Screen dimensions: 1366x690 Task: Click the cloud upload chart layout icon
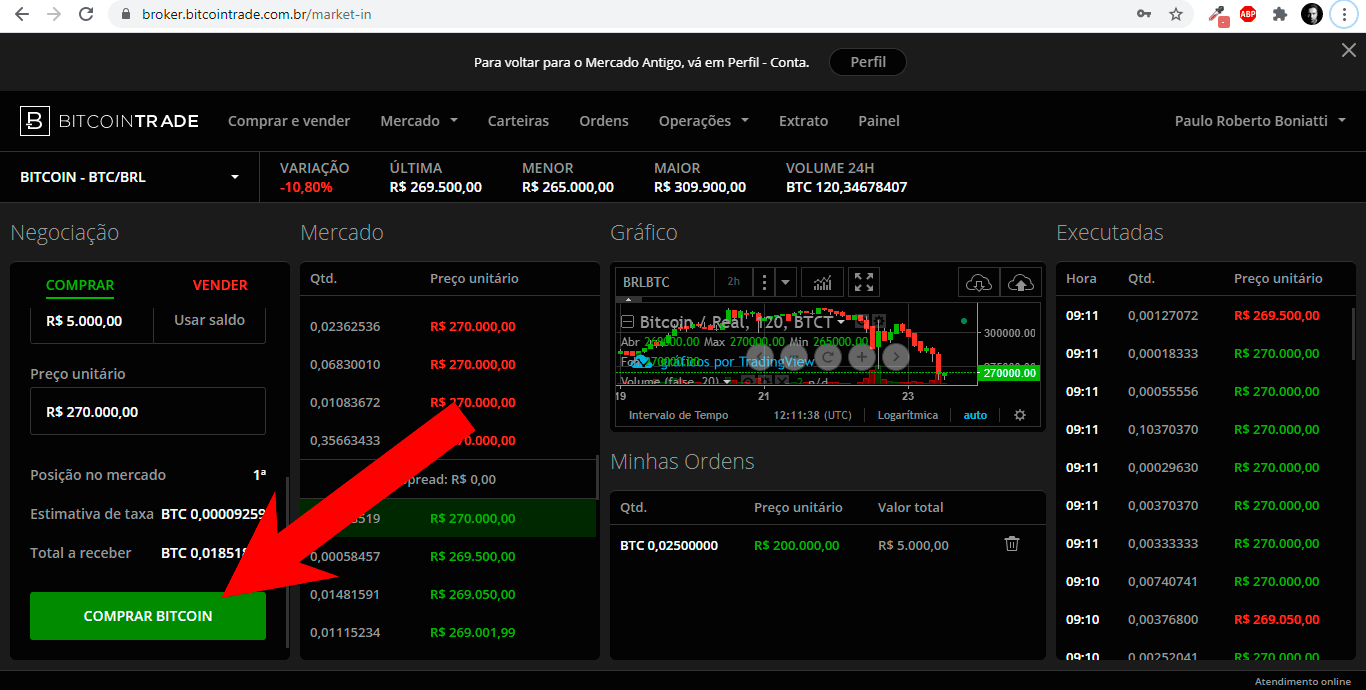(1021, 283)
